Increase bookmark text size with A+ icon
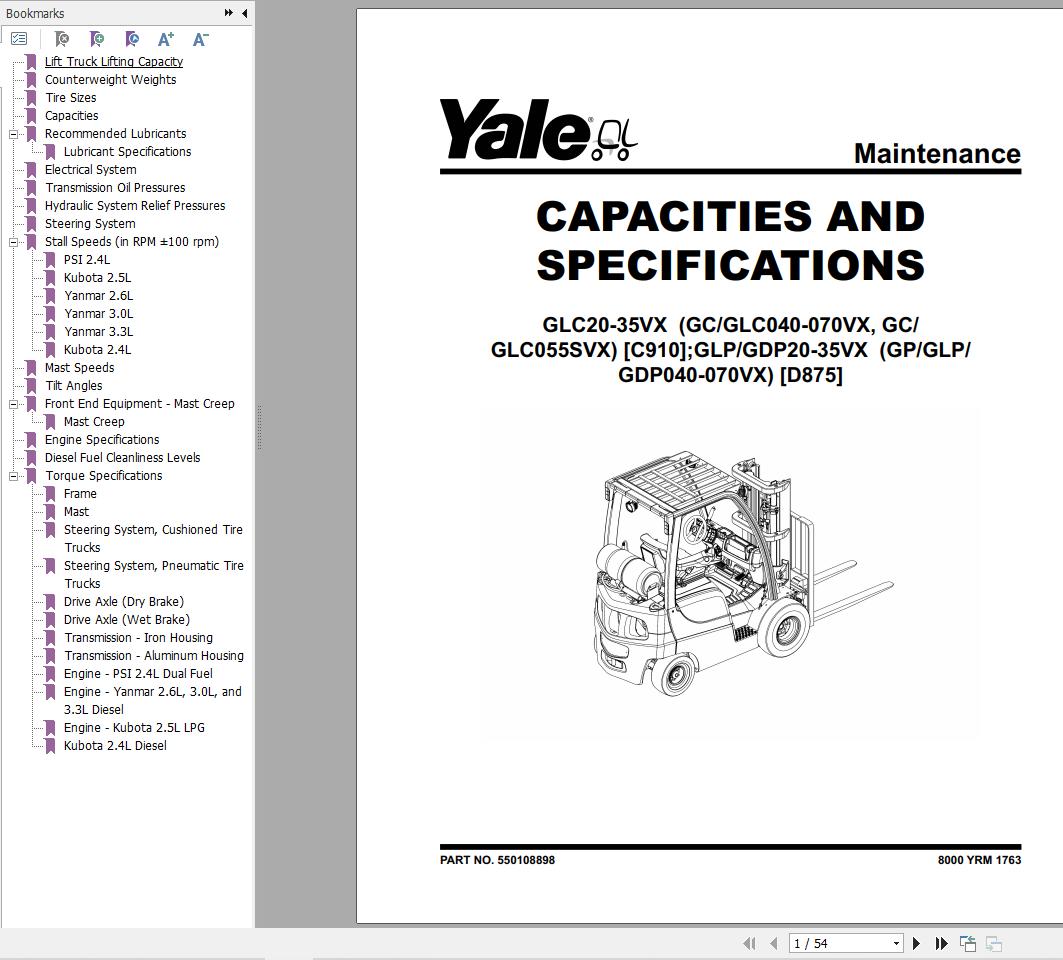Image resolution: width=1063 pixels, height=960 pixels. point(165,38)
